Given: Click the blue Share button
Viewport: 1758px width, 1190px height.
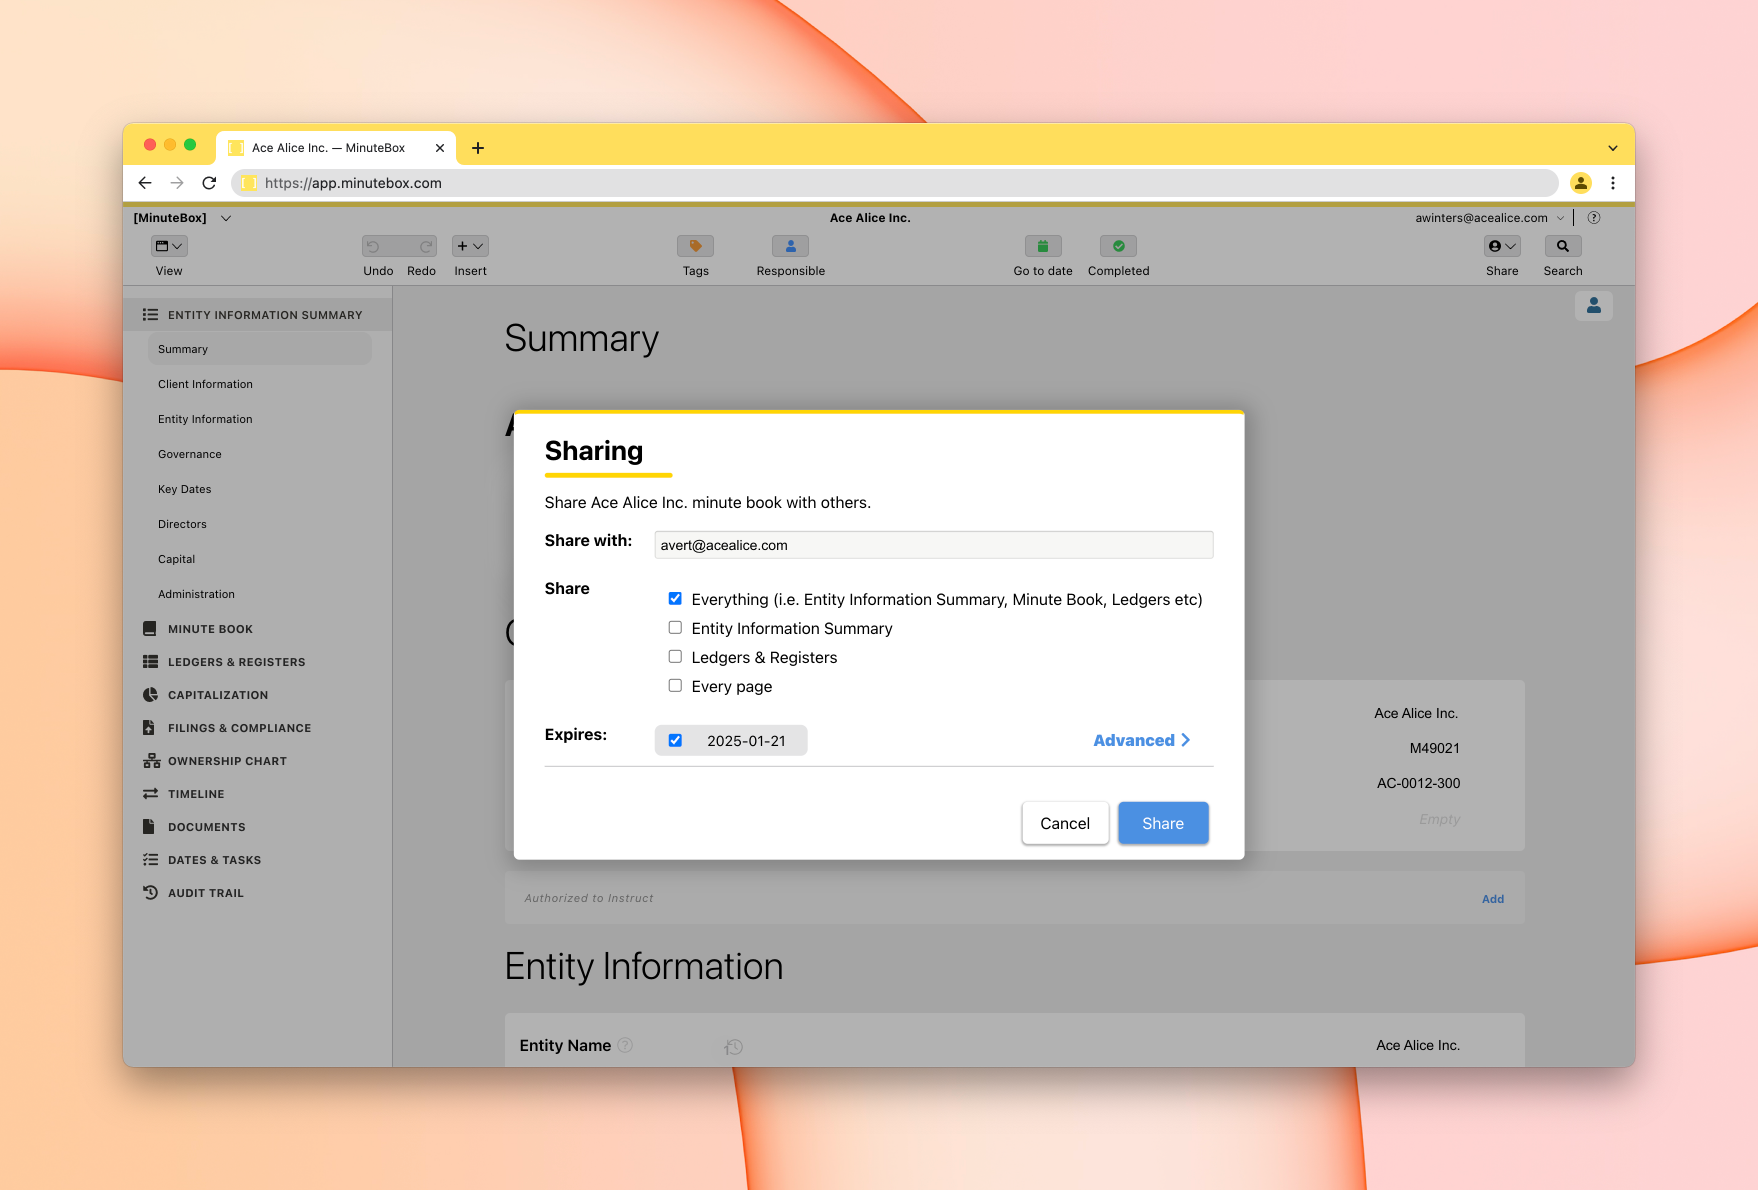Looking at the screenshot, I should (1163, 823).
